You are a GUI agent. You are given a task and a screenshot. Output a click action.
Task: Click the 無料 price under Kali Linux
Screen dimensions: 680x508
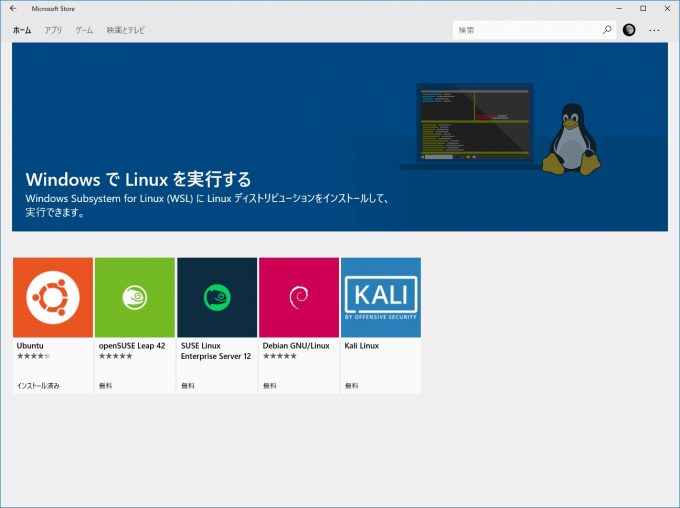click(351, 385)
